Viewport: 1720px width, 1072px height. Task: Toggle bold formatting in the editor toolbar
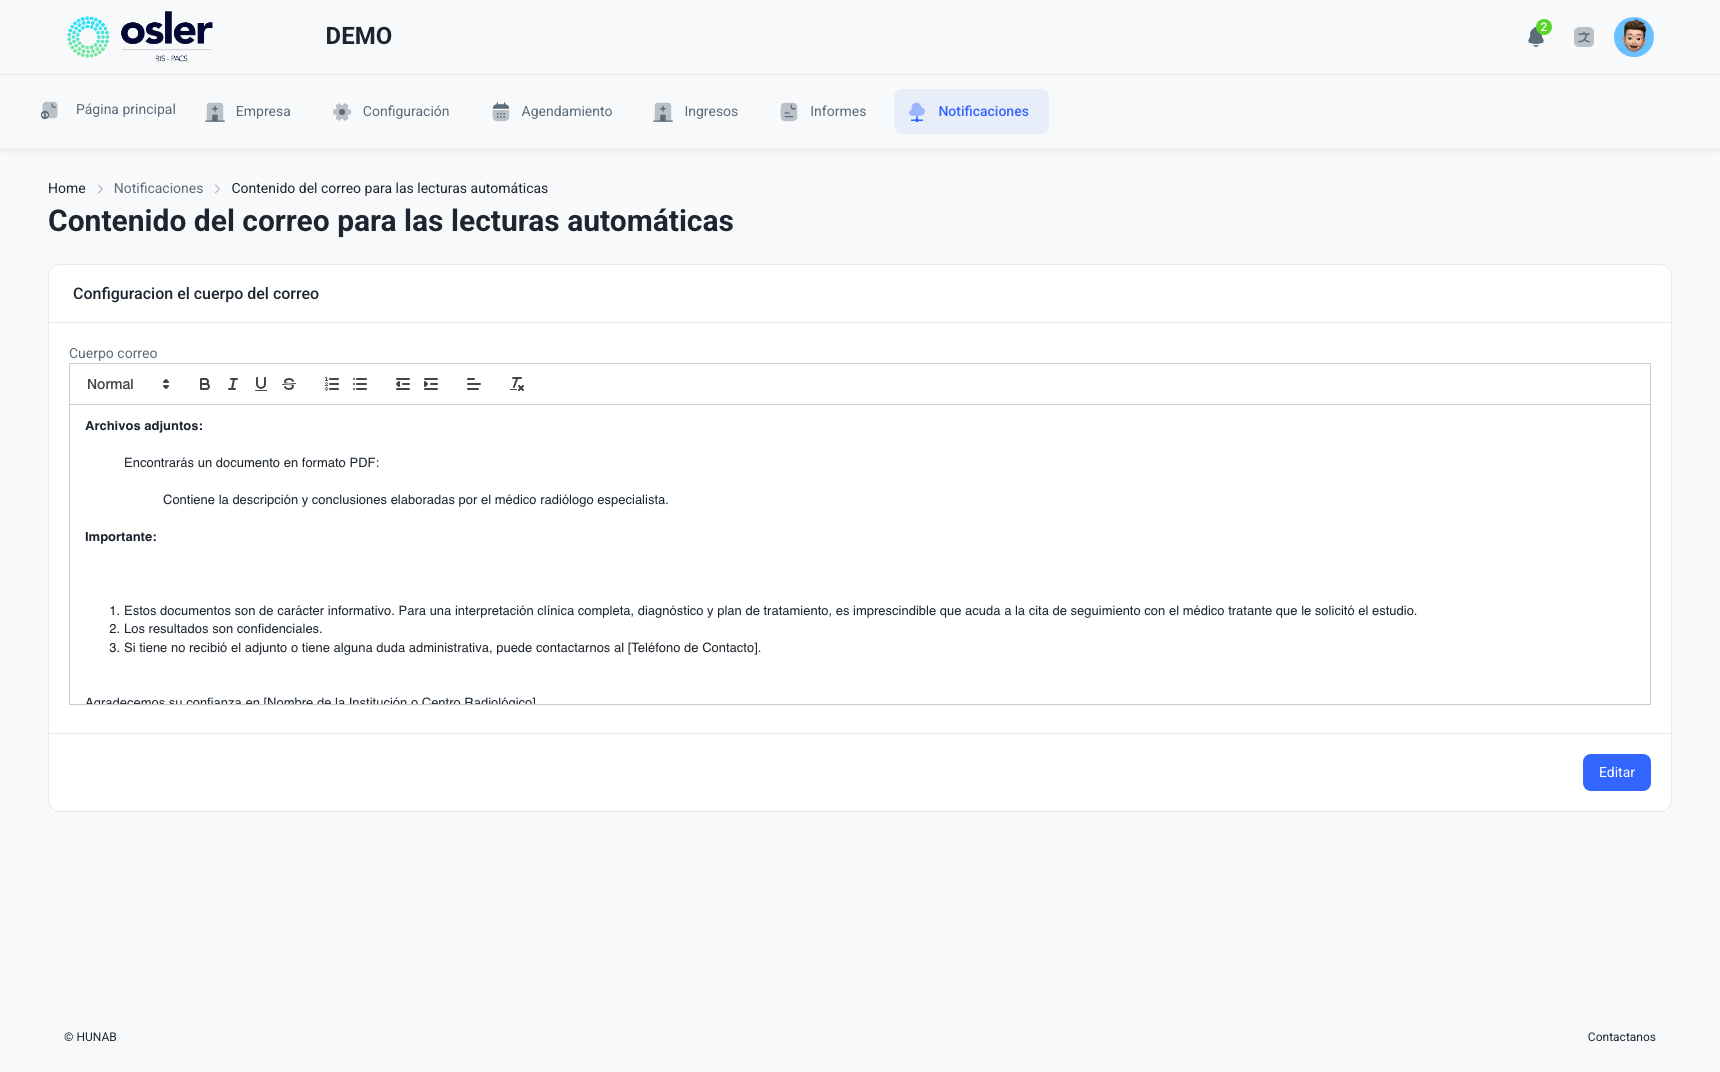click(204, 384)
